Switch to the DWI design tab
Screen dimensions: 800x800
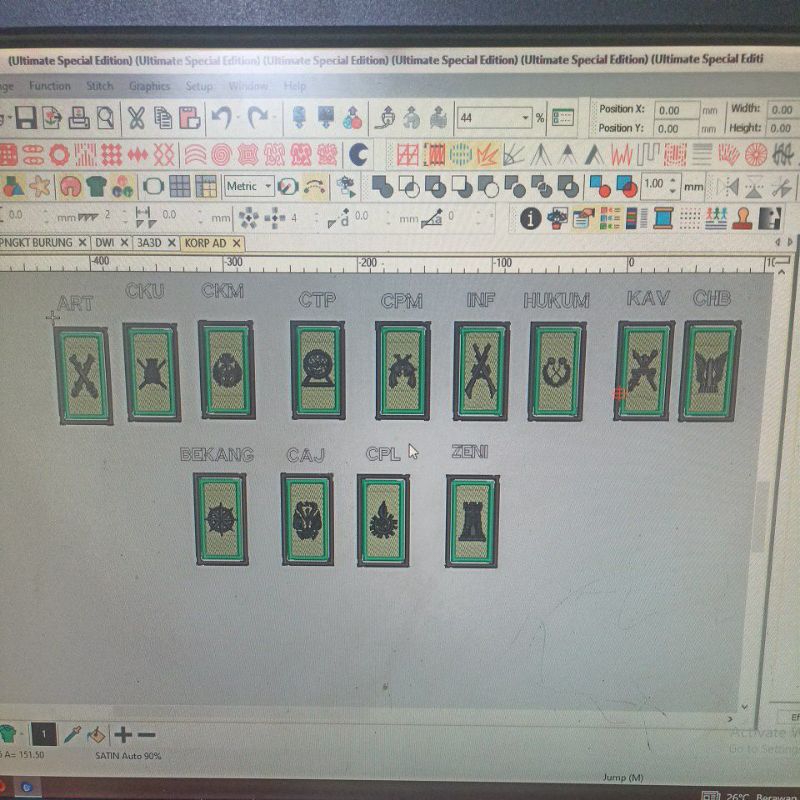click(x=104, y=243)
